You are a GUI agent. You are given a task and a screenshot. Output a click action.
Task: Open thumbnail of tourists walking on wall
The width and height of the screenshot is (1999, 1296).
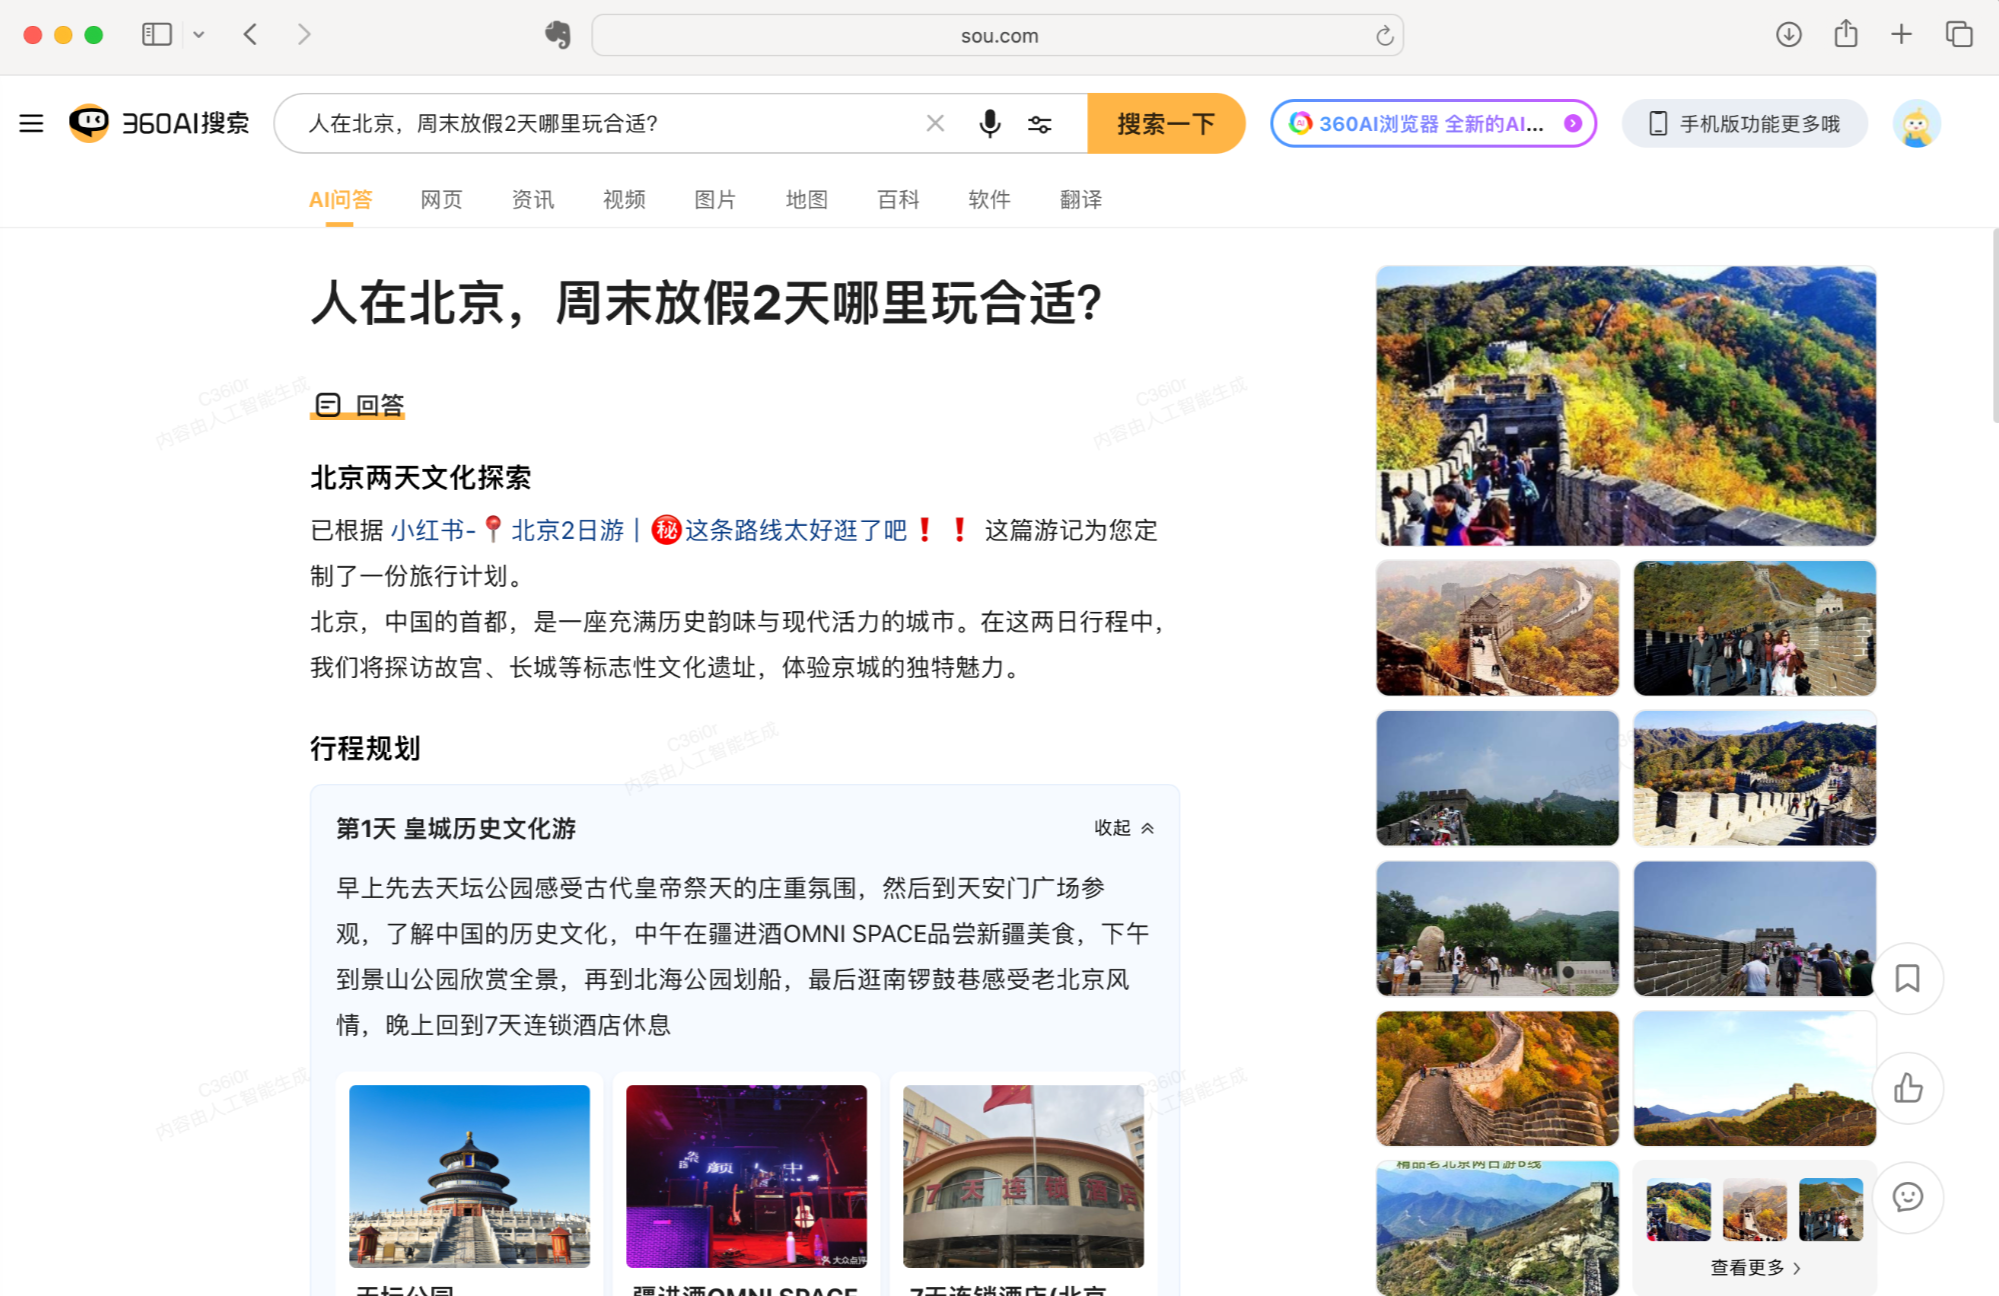(x=1755, y=628)
